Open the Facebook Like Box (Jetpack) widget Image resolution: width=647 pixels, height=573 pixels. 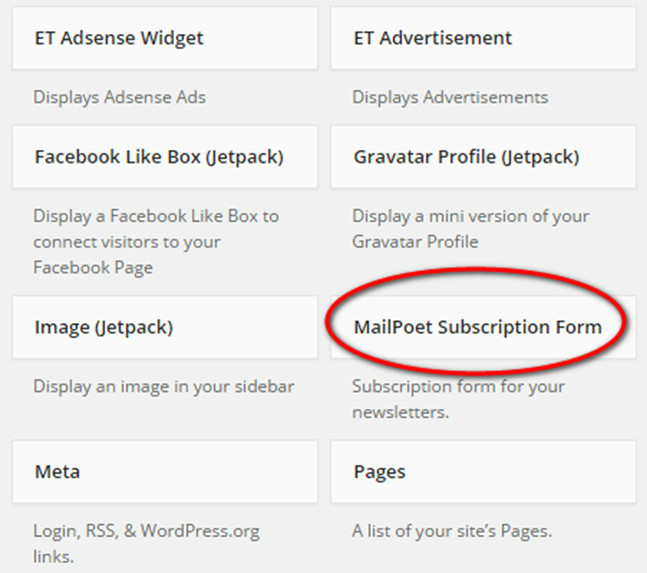pos(165,157)
